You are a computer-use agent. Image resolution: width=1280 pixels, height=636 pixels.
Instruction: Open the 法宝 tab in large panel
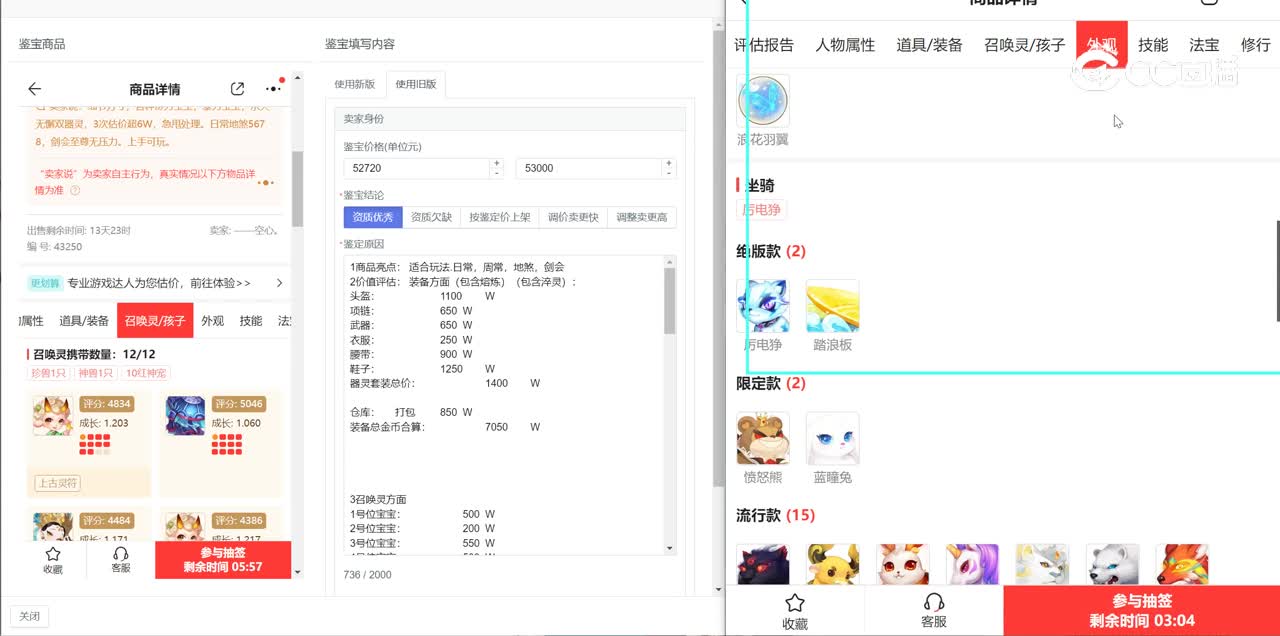(1204, 45)
